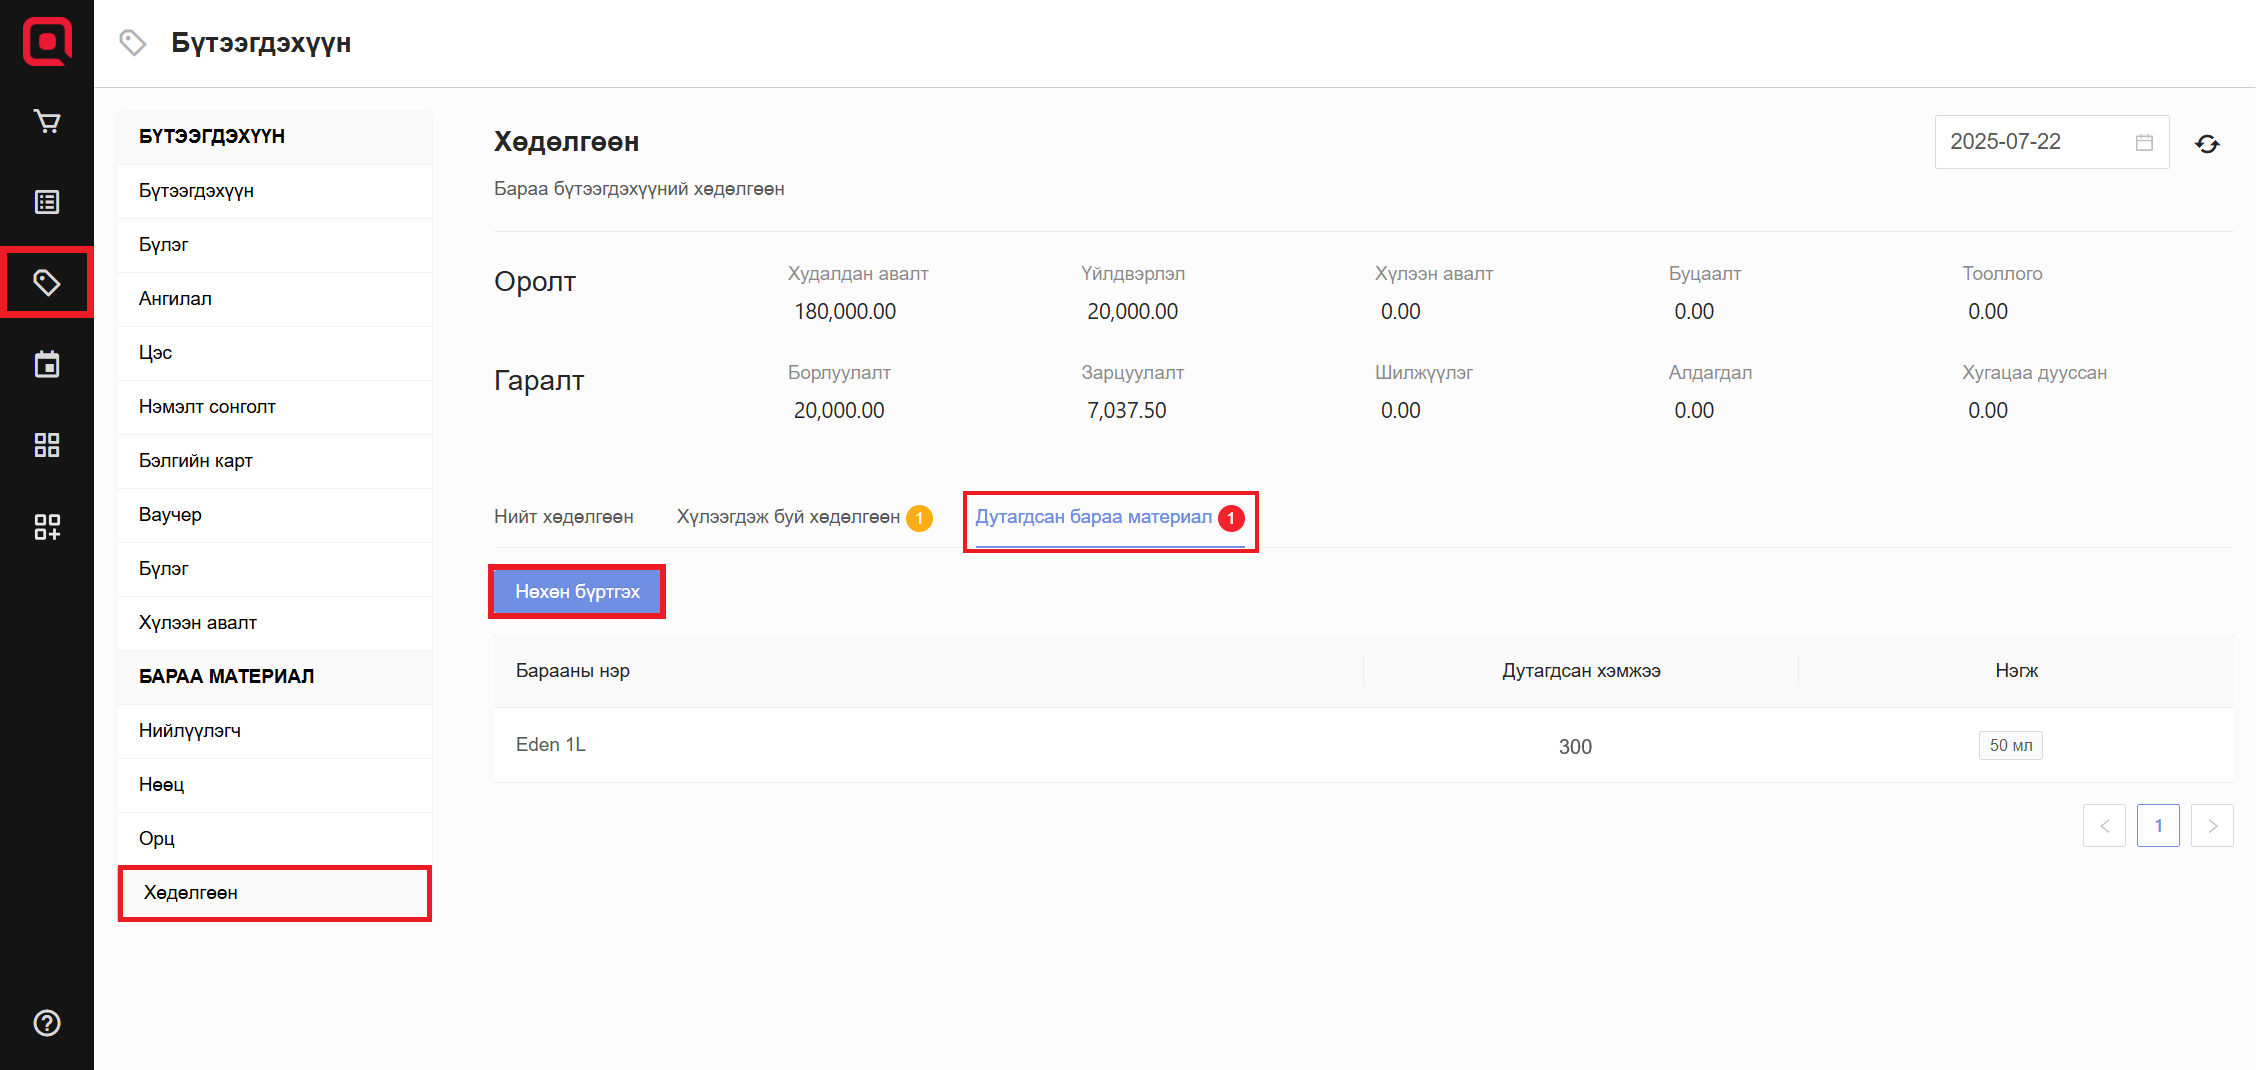This screenshot has height=1070, width=2256.
Task: Click the help question mark icon
Action: coord(47,1023)
